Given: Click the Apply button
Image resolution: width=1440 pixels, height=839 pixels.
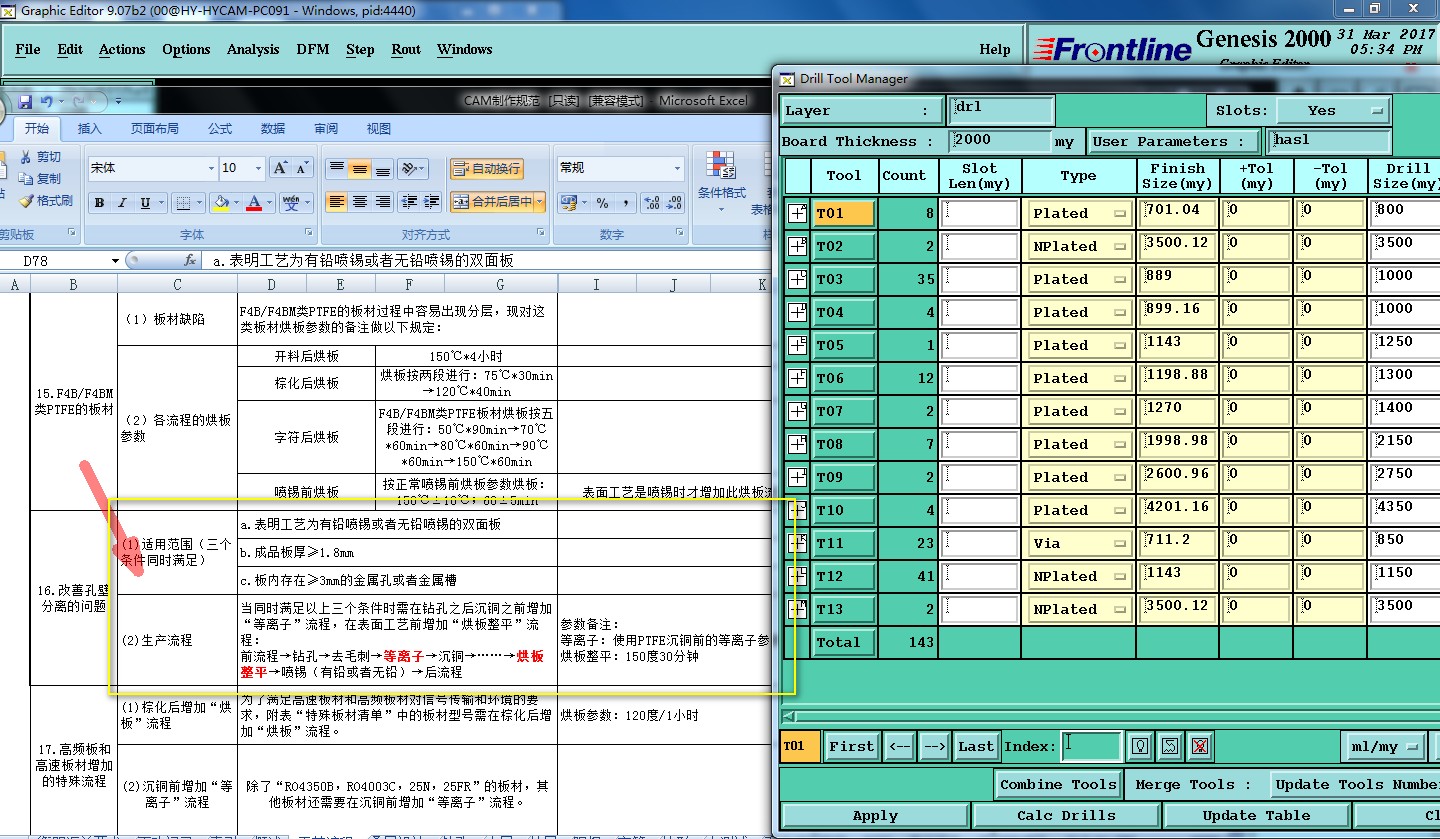Looking at the screenshot, I should click(x=875, y=816).
